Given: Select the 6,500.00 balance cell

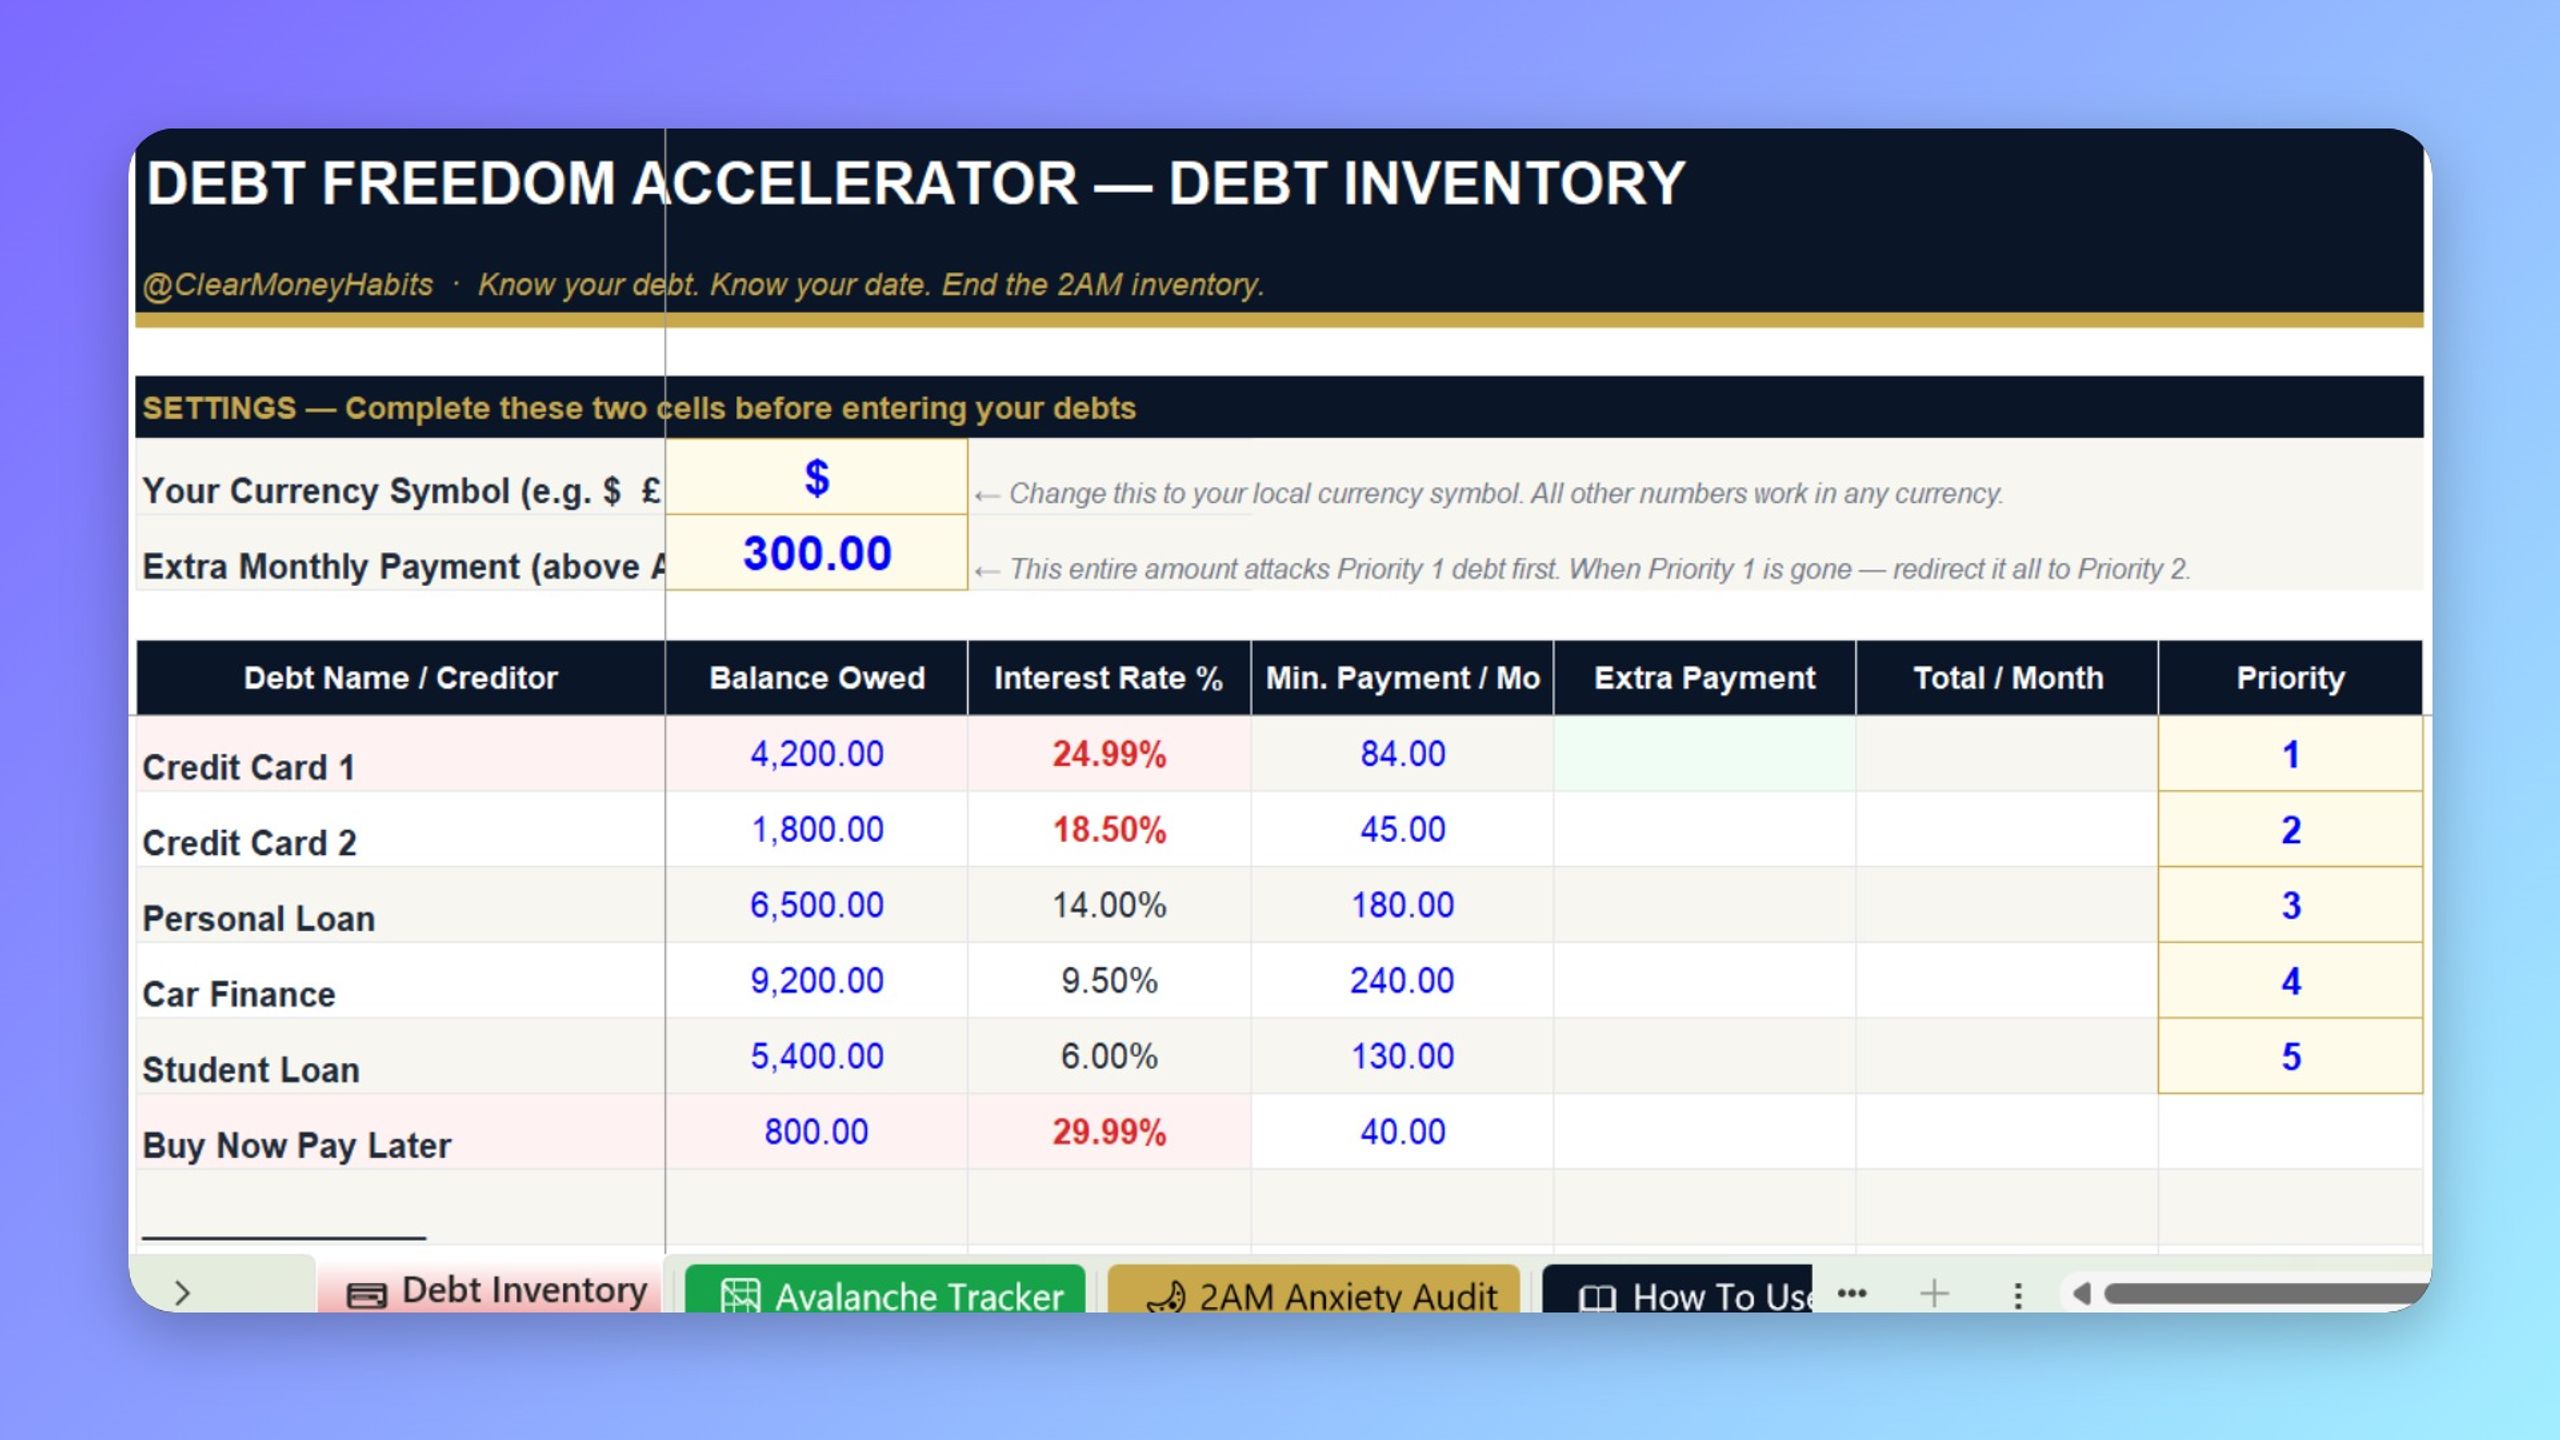Looking at the screenshot, I should (x=817, y=905).
